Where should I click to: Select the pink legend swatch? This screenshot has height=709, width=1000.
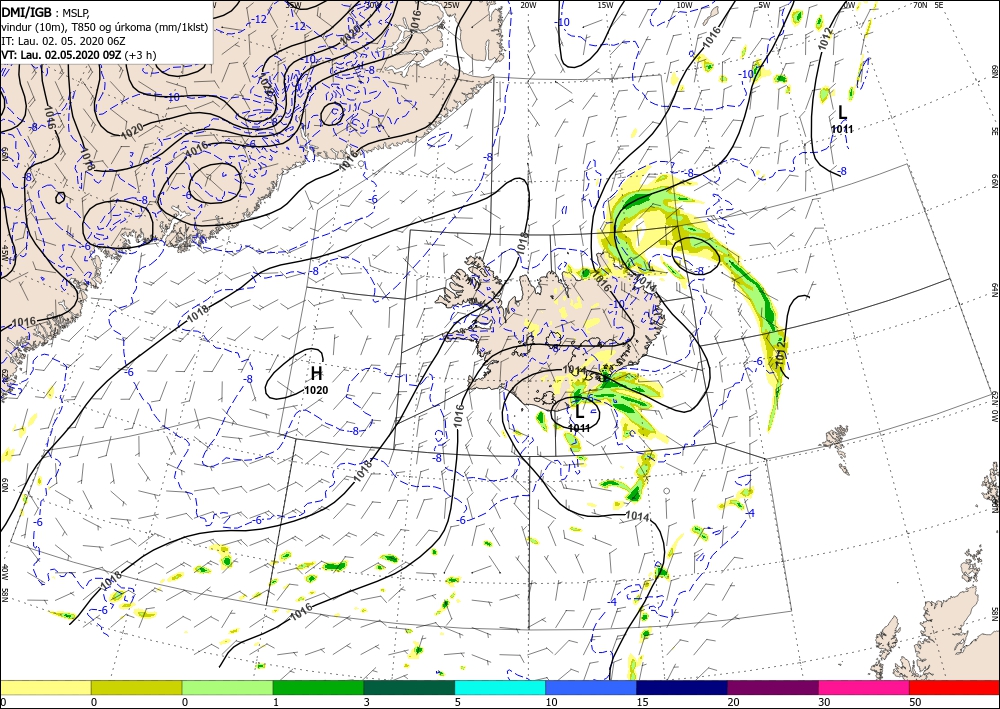point(864,687)
